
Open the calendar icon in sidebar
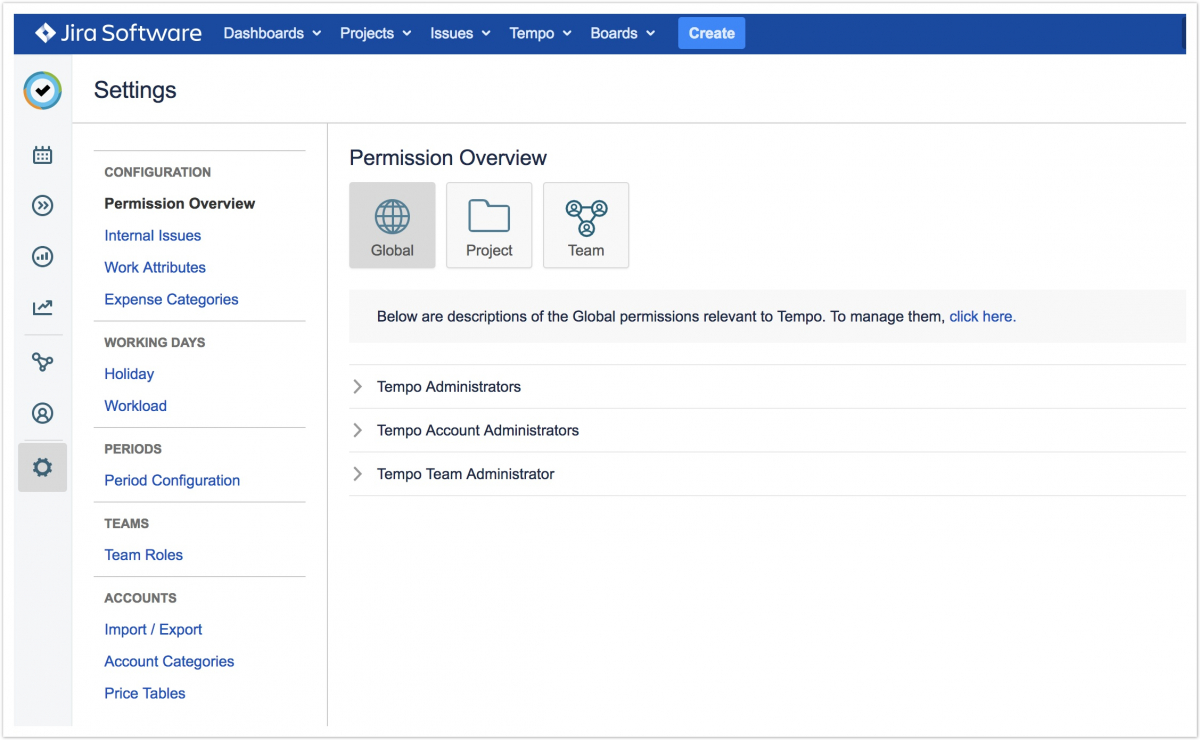tap(42, 155)
